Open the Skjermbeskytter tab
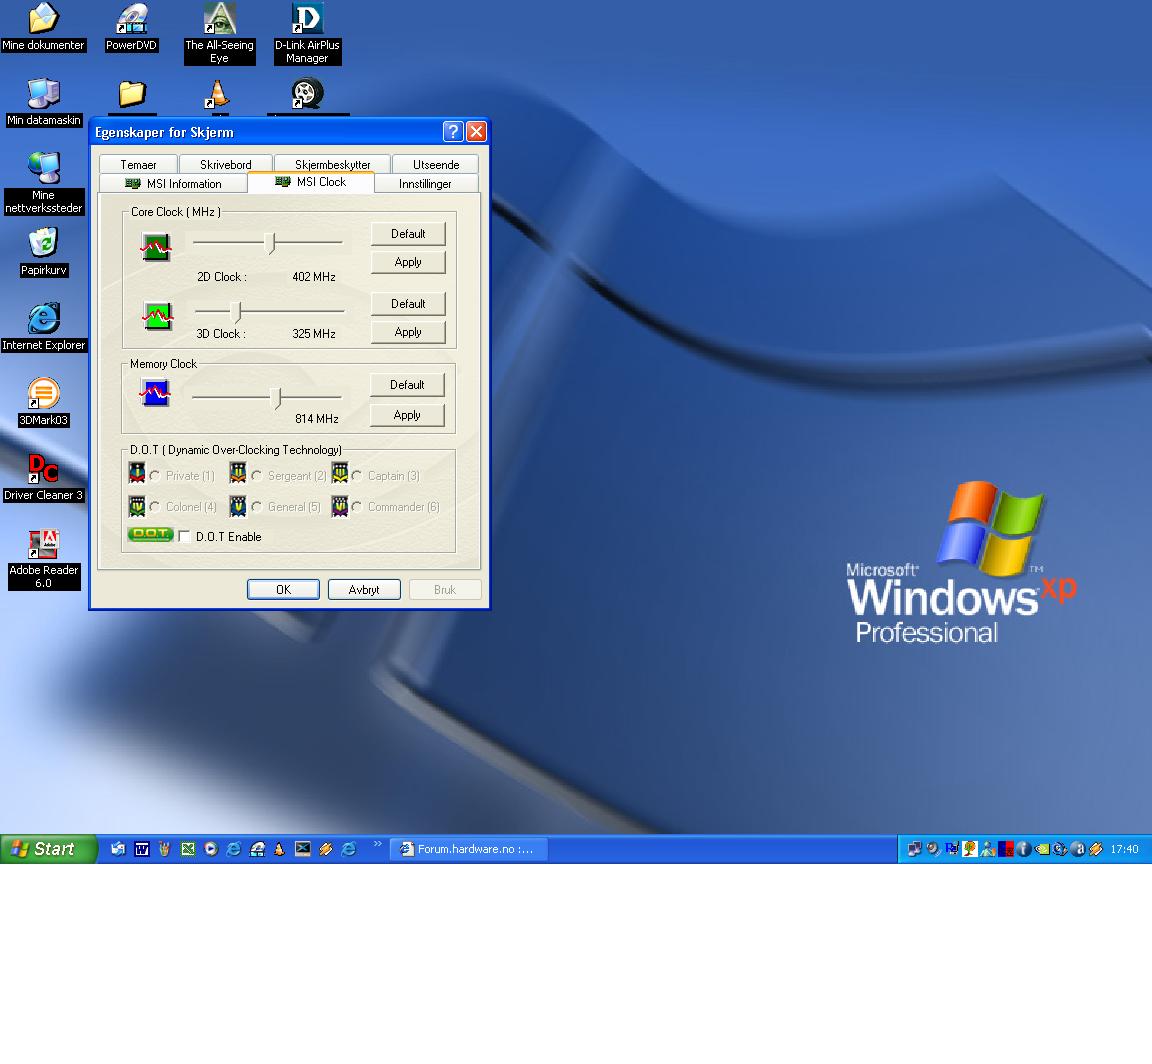 [x=332, y=165]
